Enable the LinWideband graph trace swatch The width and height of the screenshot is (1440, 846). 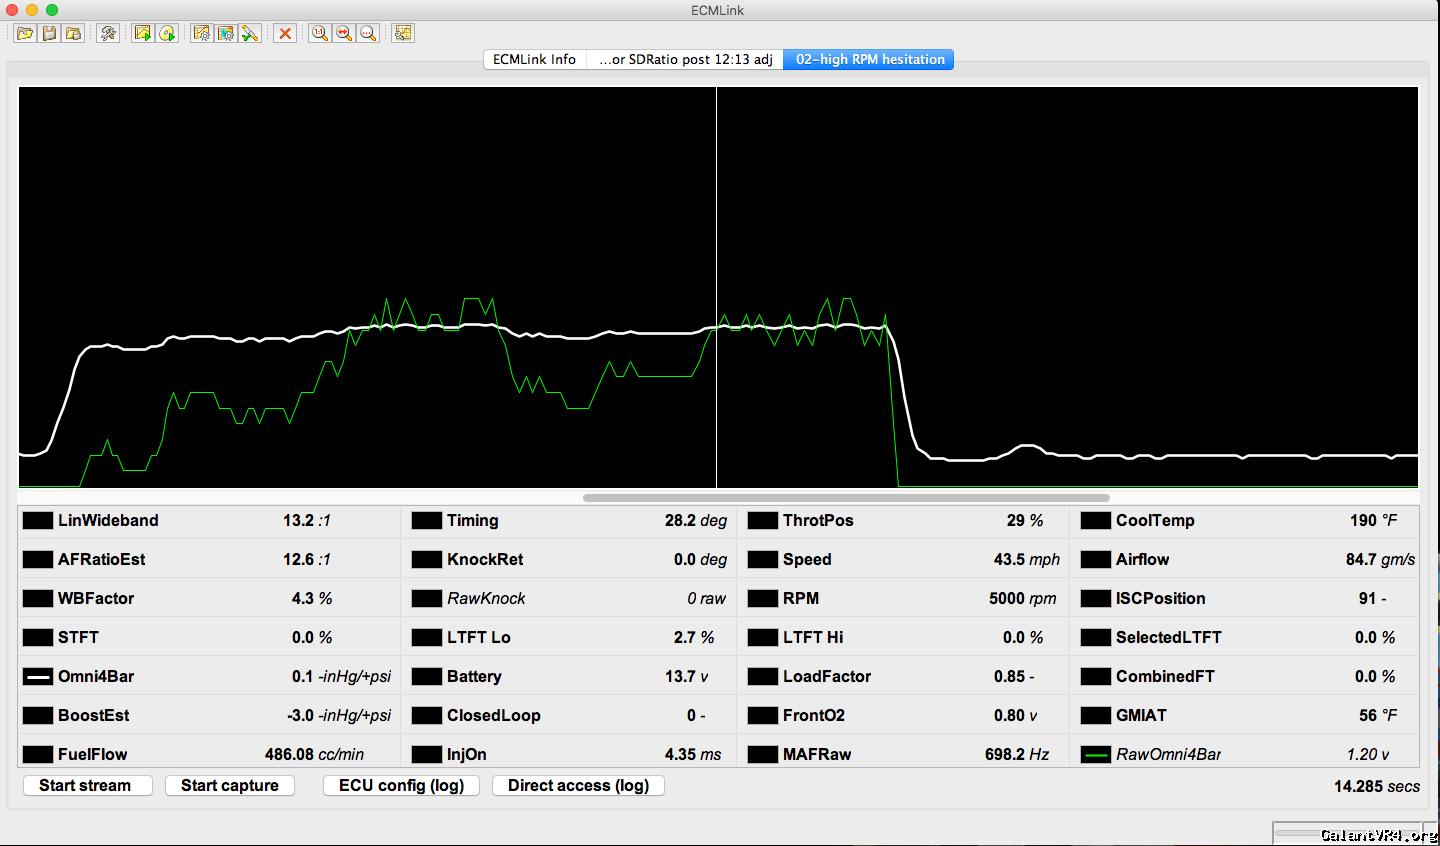click(x=38, y=521)
